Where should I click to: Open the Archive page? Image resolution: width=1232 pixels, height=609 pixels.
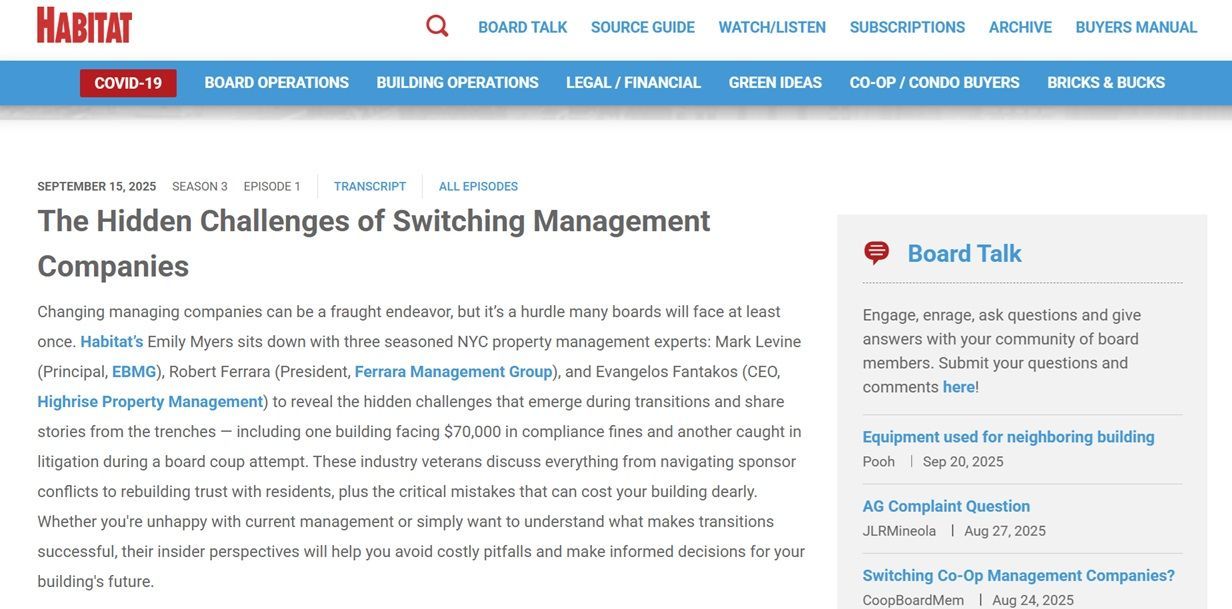click(x=1020, y=27)
